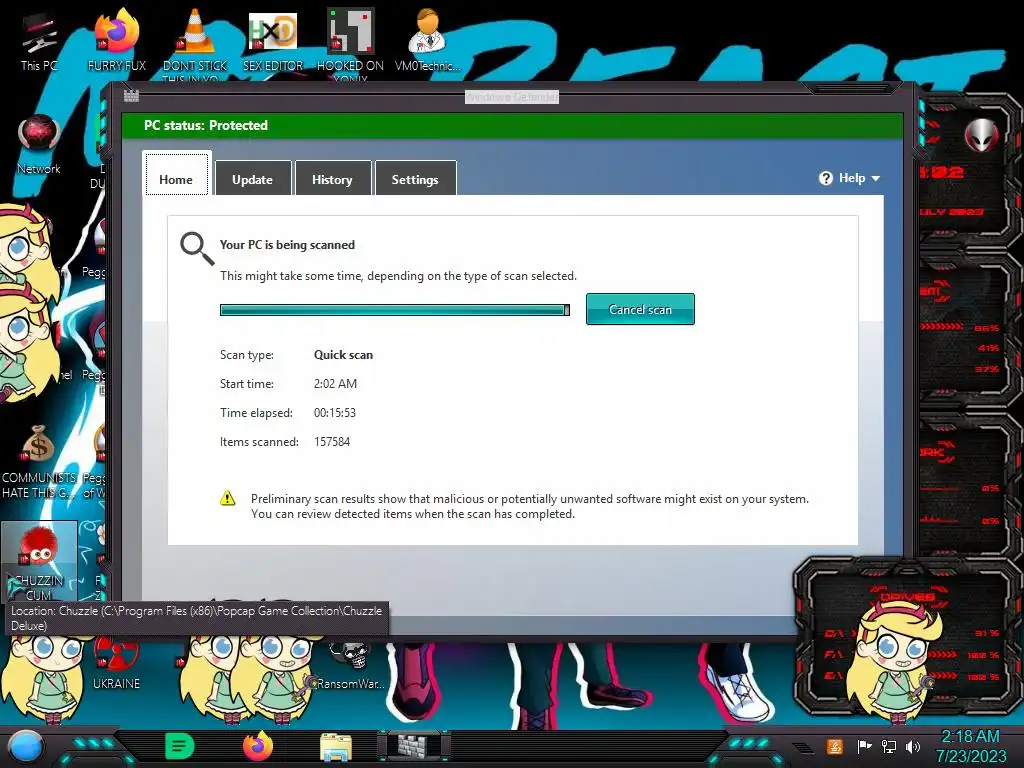Click 'Your PC is being scanned' heading
The height and width of the screenshot is (768, 1024).
point(287,245)
